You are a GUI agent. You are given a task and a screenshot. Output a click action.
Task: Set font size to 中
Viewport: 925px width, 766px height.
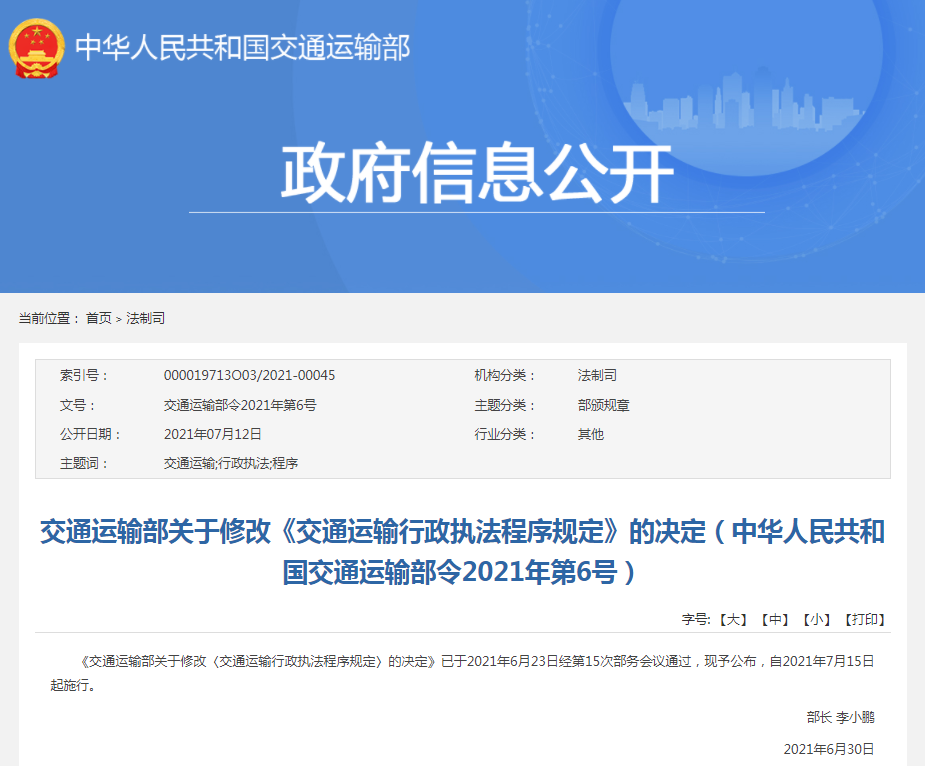pos(774,620)
